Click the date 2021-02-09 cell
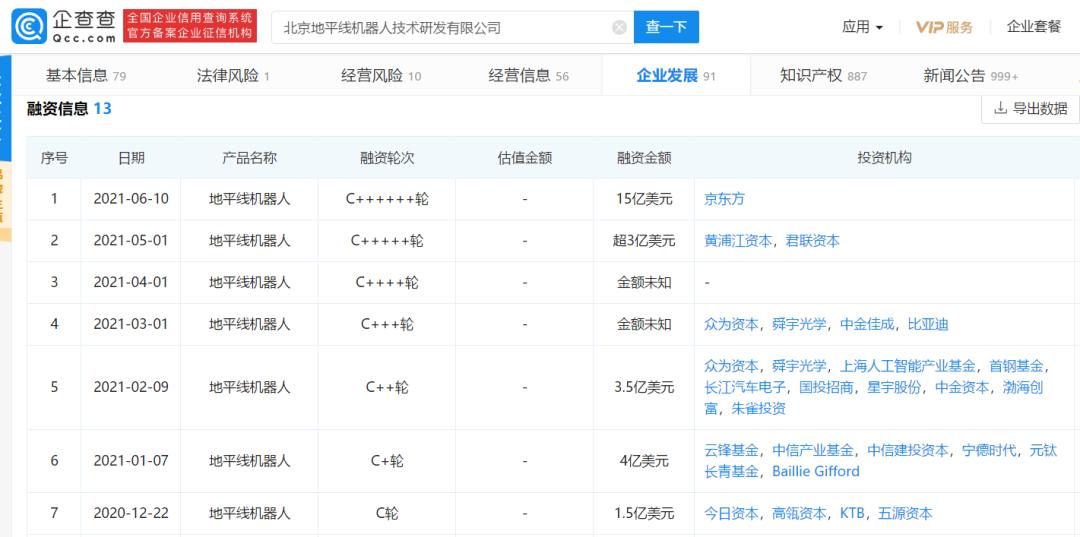The height and width of the screenshot is (537, 1080). point(131,387)
